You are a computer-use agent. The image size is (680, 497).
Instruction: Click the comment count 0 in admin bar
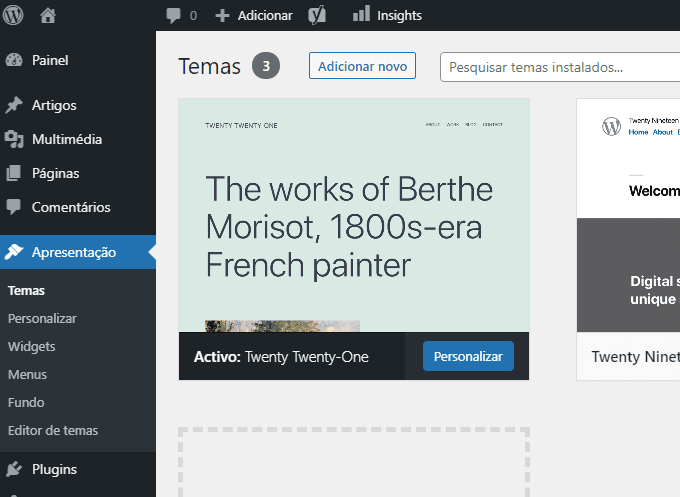(x=193, y=16)
